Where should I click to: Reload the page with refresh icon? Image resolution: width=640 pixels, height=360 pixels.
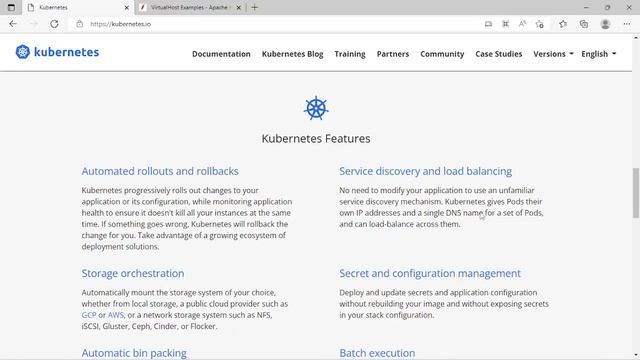[x=54, y=24]
